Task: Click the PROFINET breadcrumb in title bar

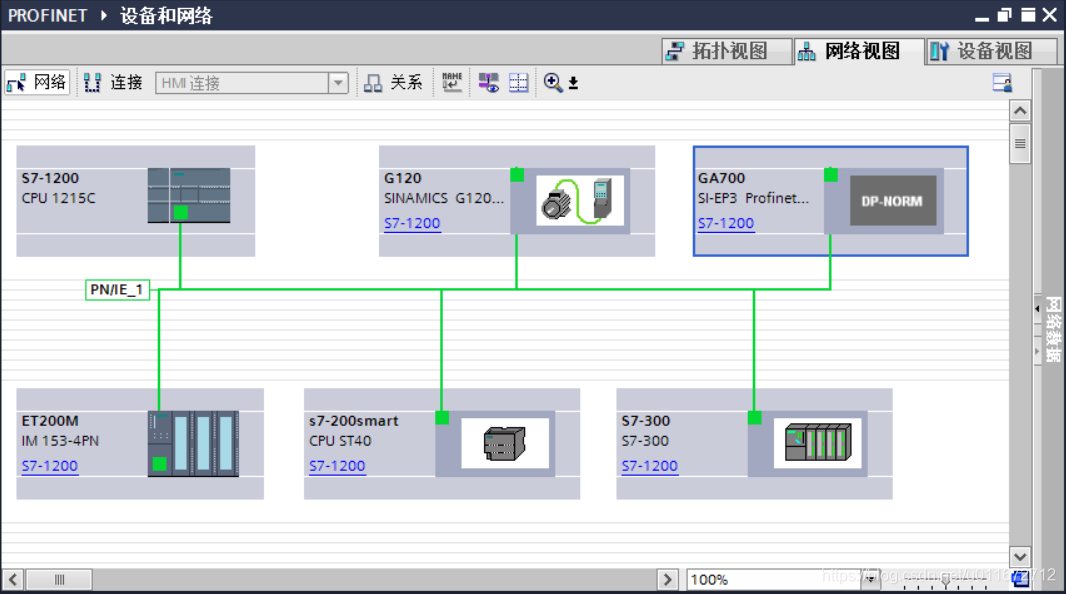Action: (x=48, y=15)
